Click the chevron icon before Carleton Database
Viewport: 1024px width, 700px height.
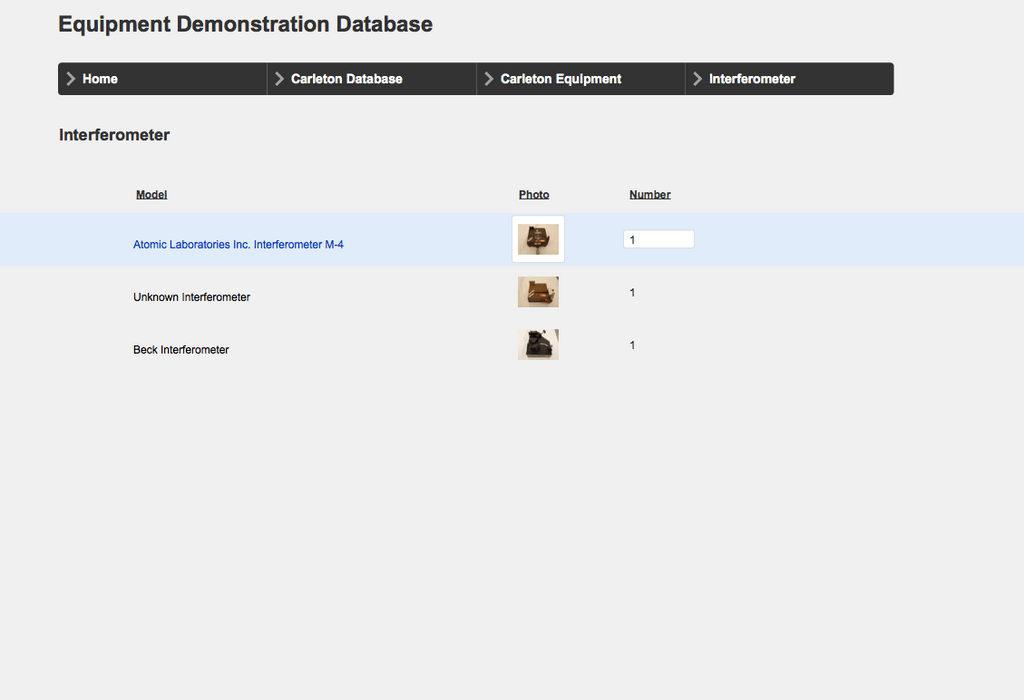click(280, 78)
